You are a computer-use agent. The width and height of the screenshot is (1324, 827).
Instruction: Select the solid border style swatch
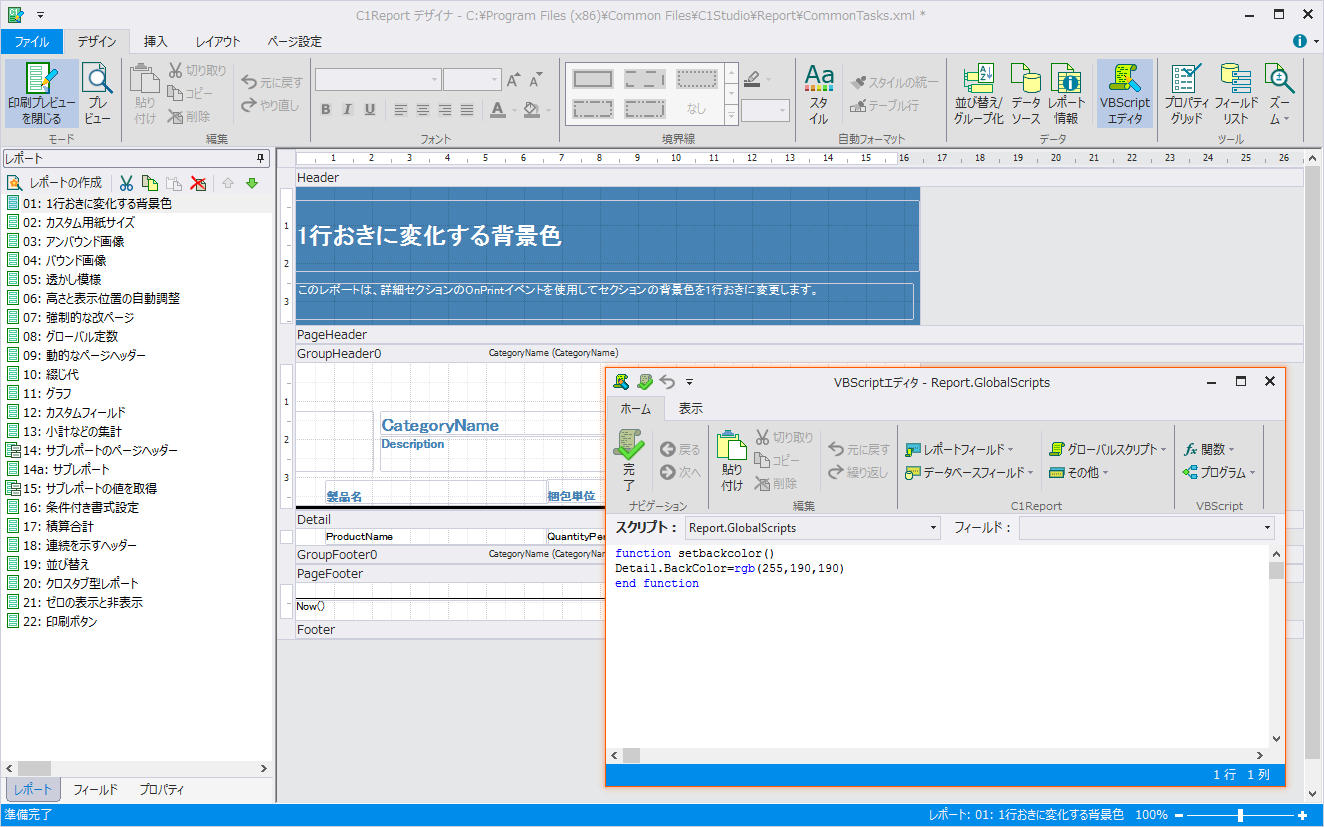(593, 79)
